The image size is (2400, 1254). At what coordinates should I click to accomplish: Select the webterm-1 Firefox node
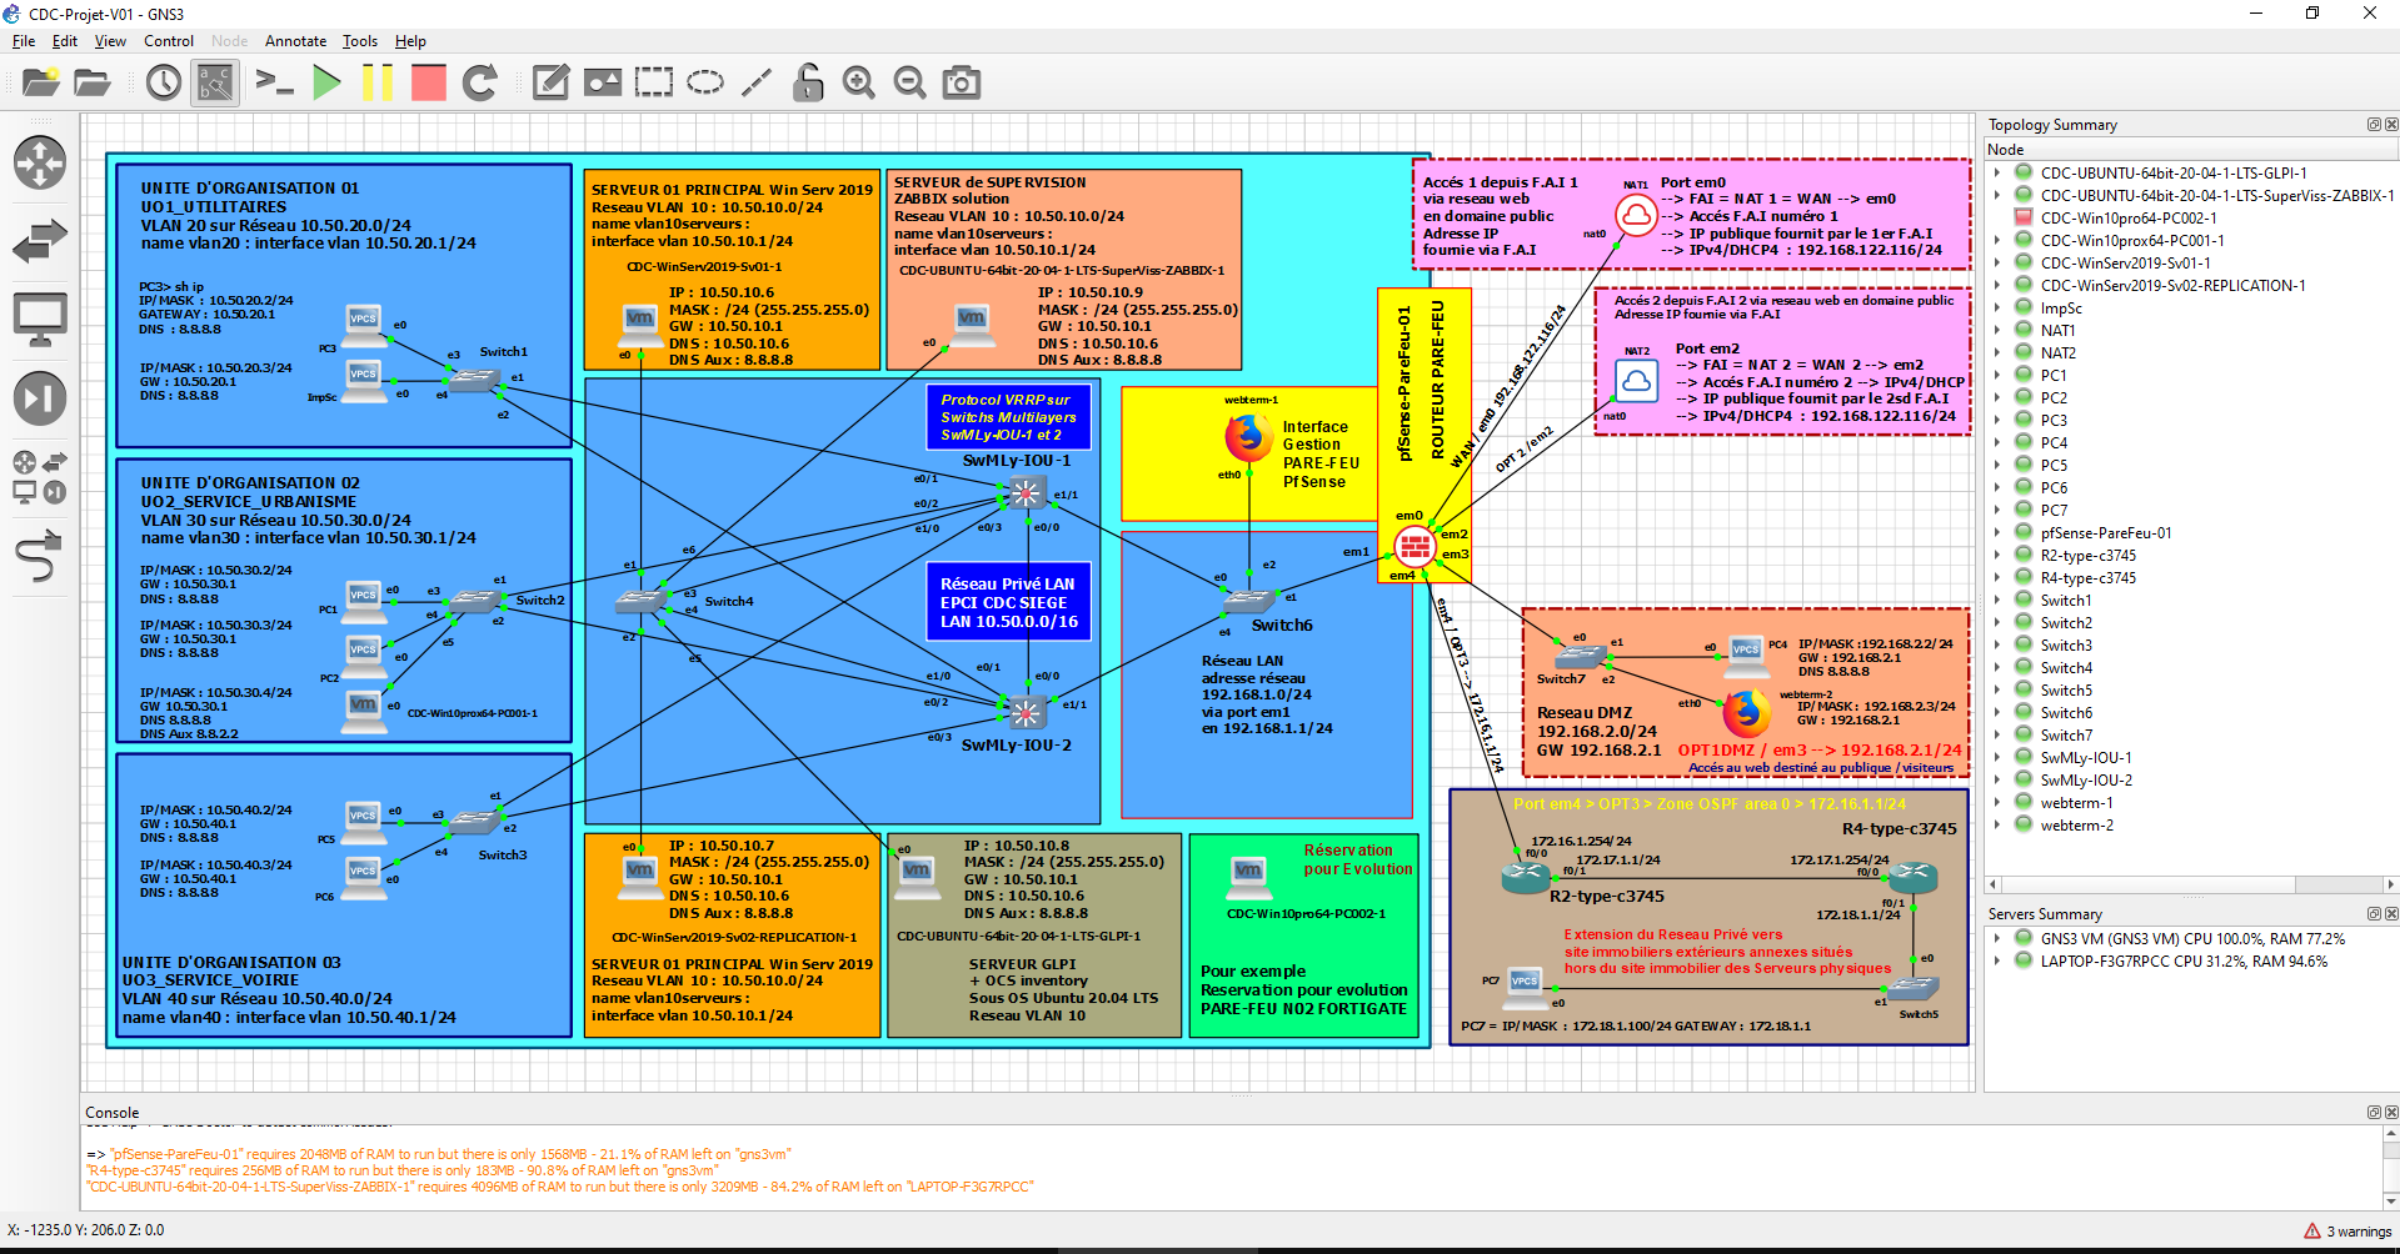(x=1247, y=436)
